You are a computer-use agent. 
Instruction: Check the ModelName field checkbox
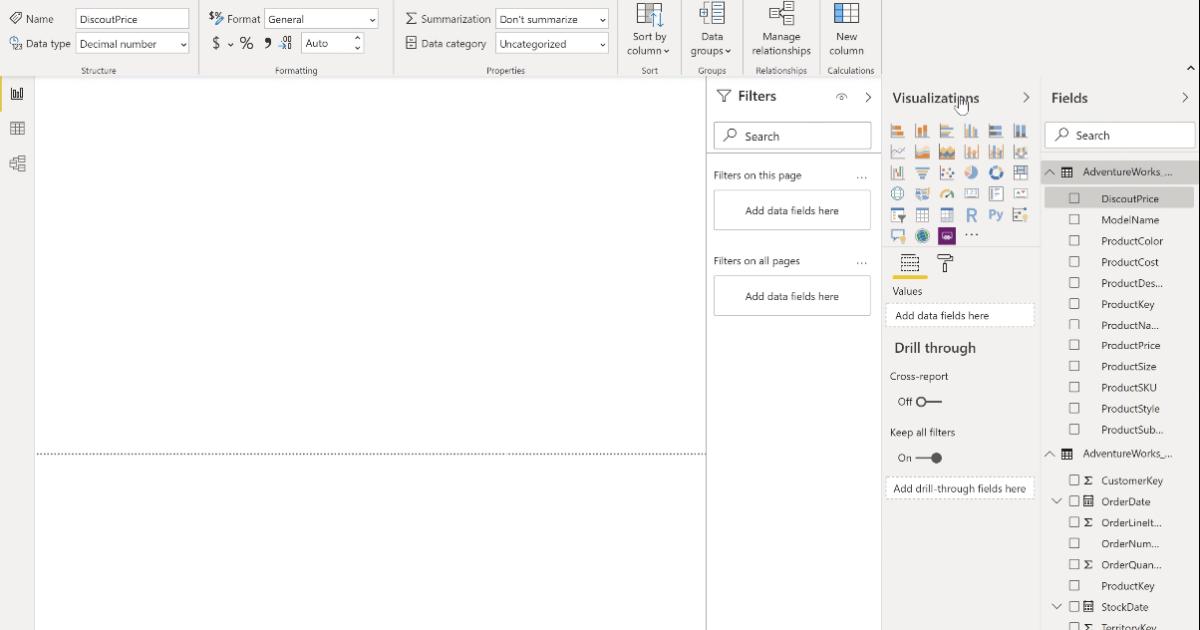click(x=1074, y=219)
